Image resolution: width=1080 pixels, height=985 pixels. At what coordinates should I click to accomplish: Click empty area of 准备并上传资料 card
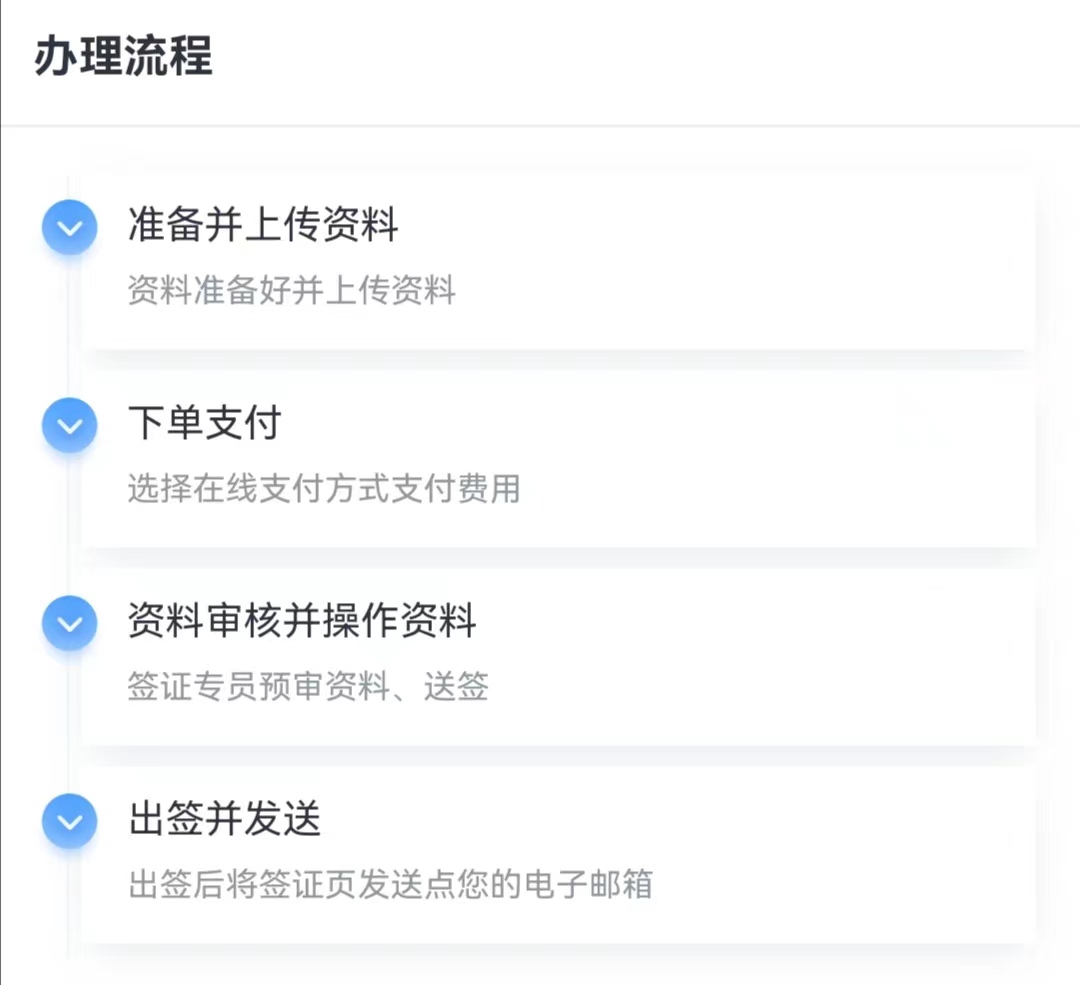[x=758, y=262]
